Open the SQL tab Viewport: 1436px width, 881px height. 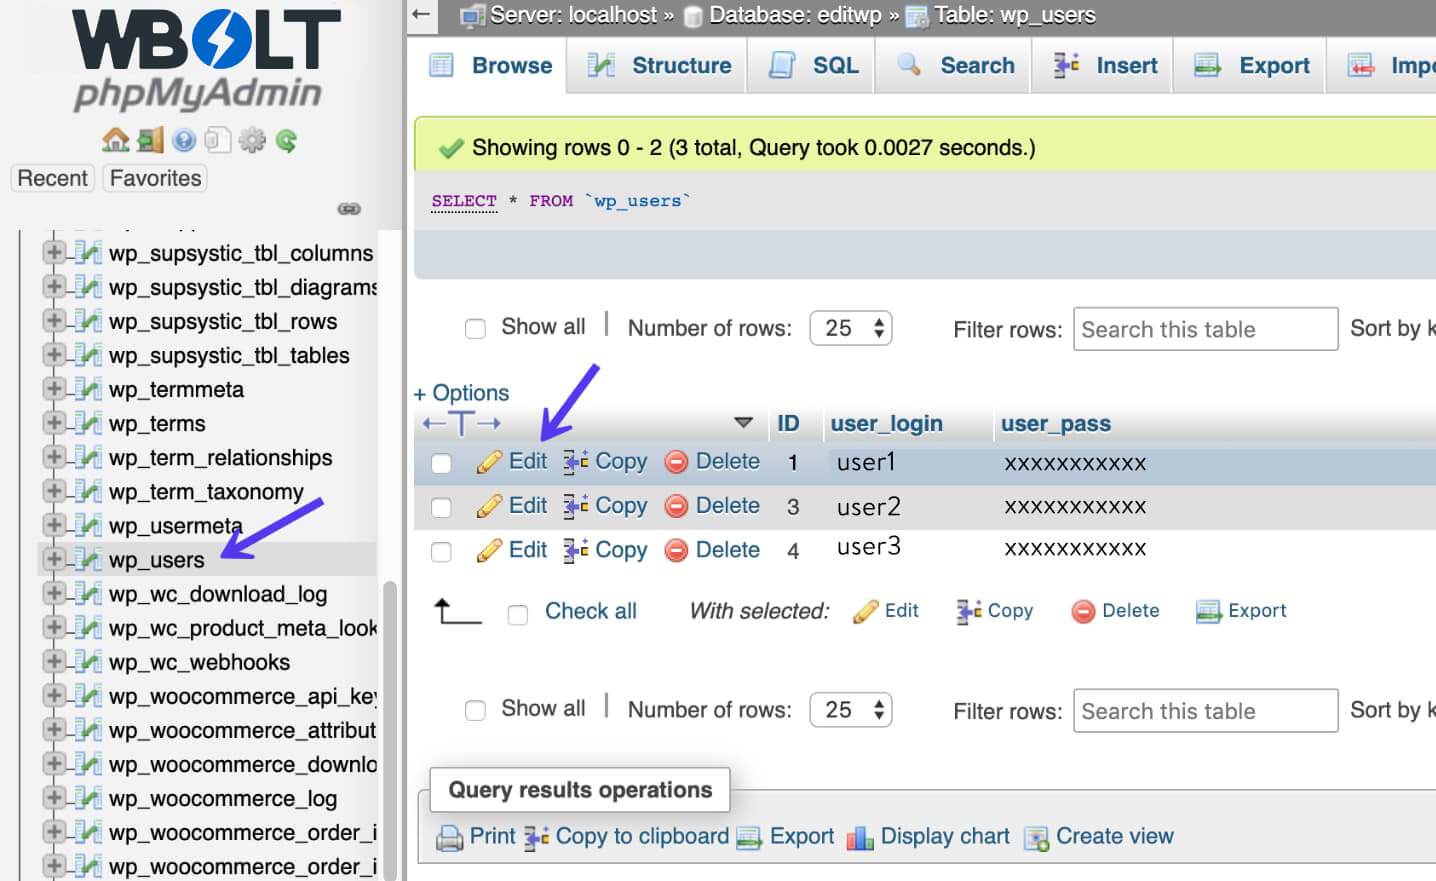coord(814,66)
